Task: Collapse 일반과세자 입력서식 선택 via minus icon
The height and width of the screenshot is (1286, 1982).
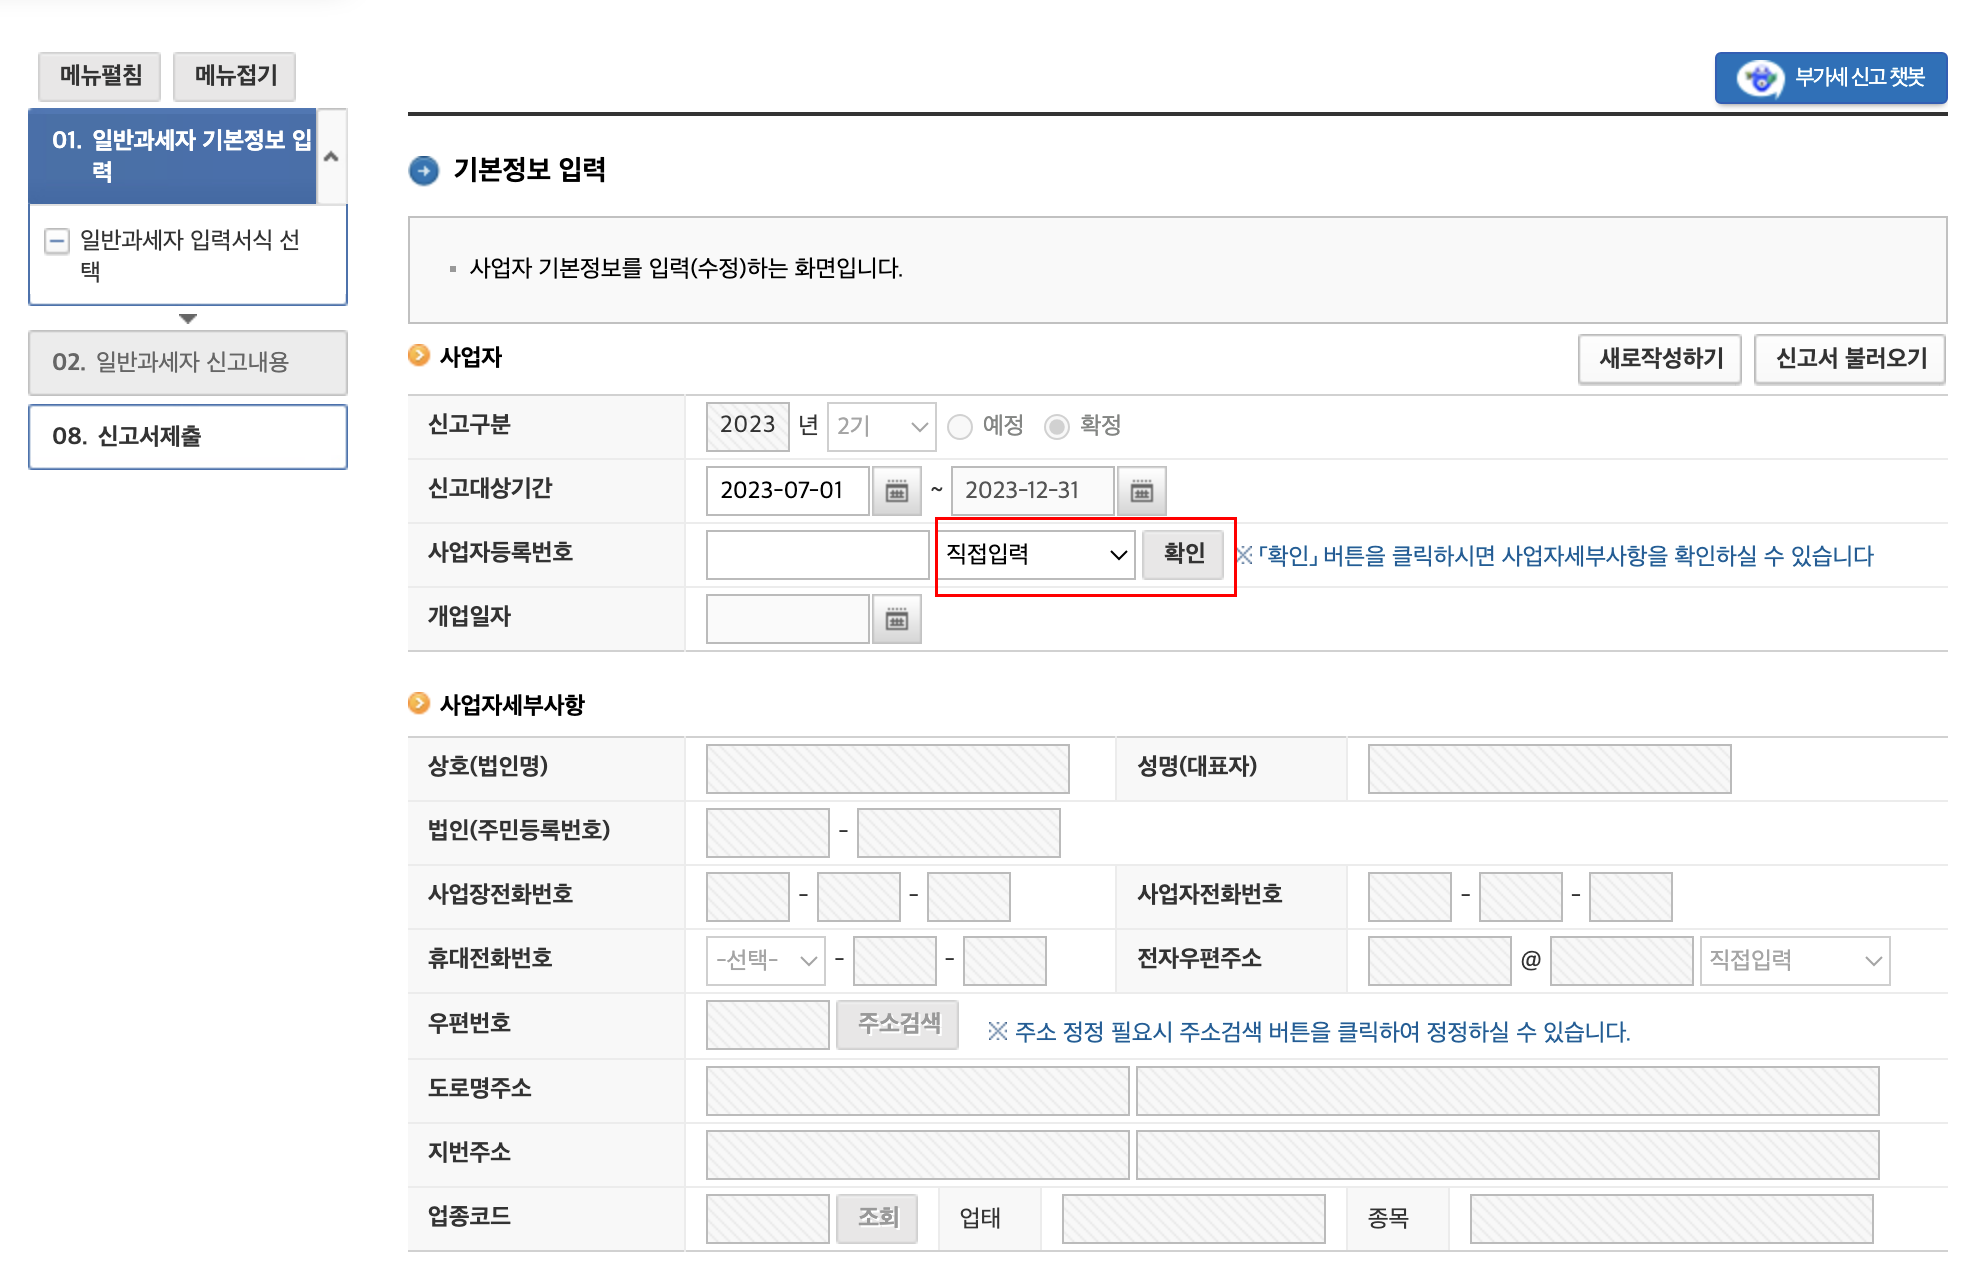Action: pos(57,239)
